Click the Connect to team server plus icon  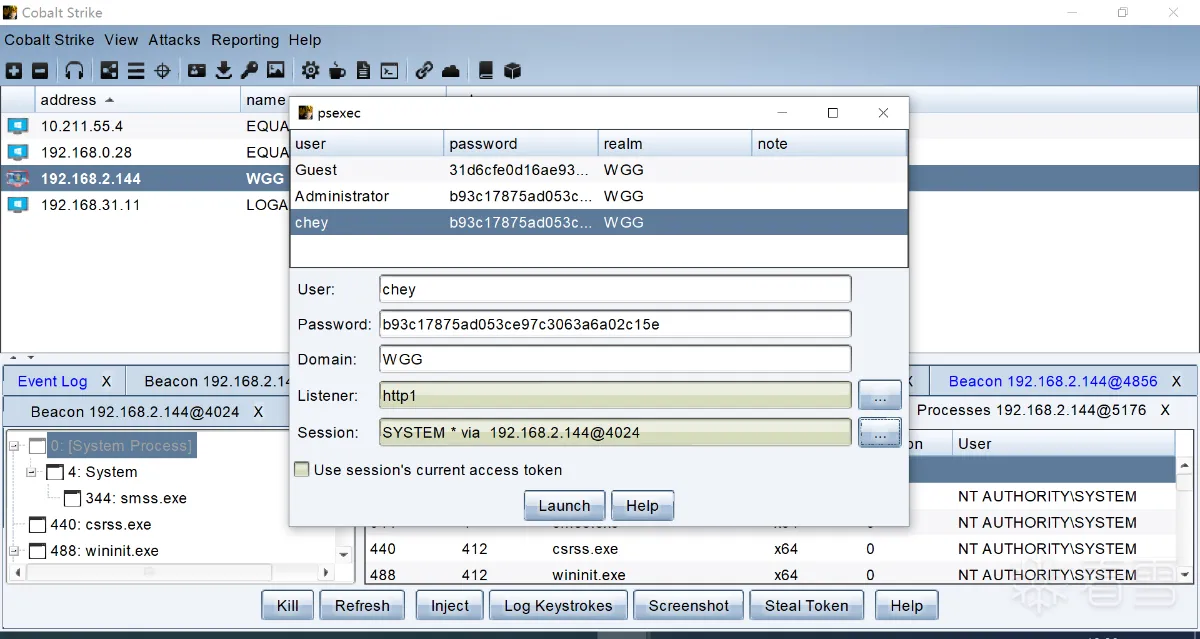point(14,71)
